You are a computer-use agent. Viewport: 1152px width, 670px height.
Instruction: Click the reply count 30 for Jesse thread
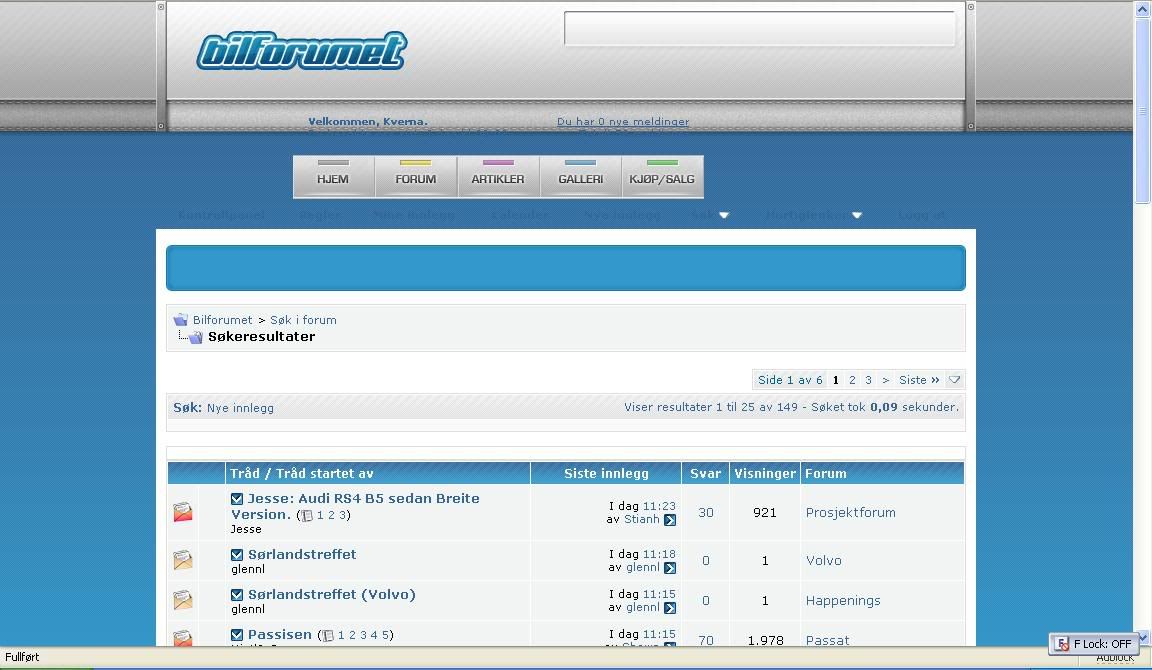pyautogui.click(x=706, y=513)
